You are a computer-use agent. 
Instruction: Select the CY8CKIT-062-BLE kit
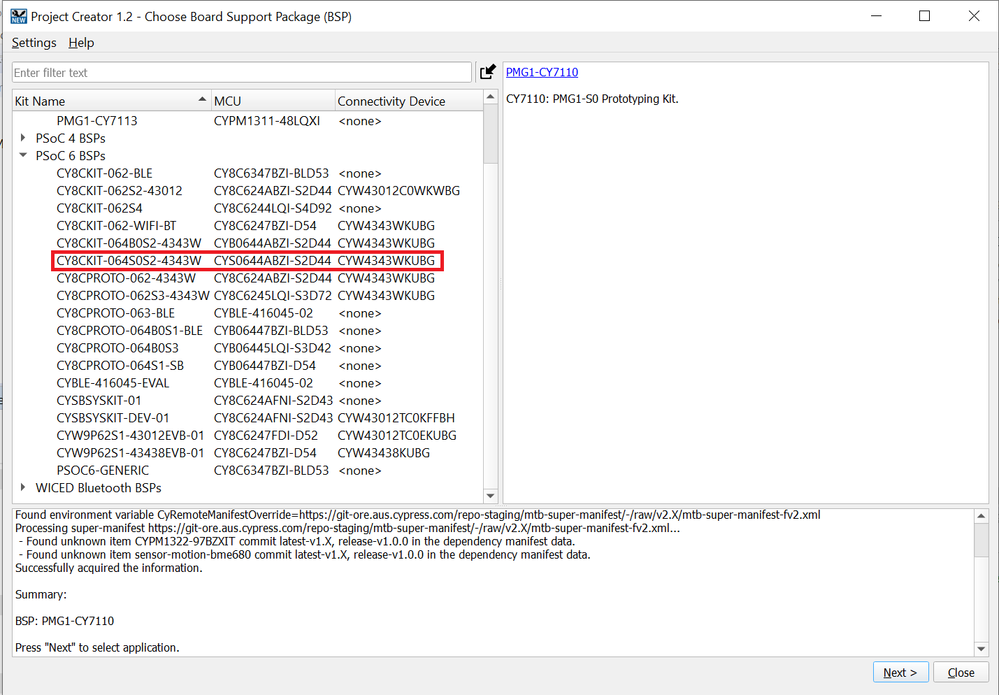[x=104, y=173]
